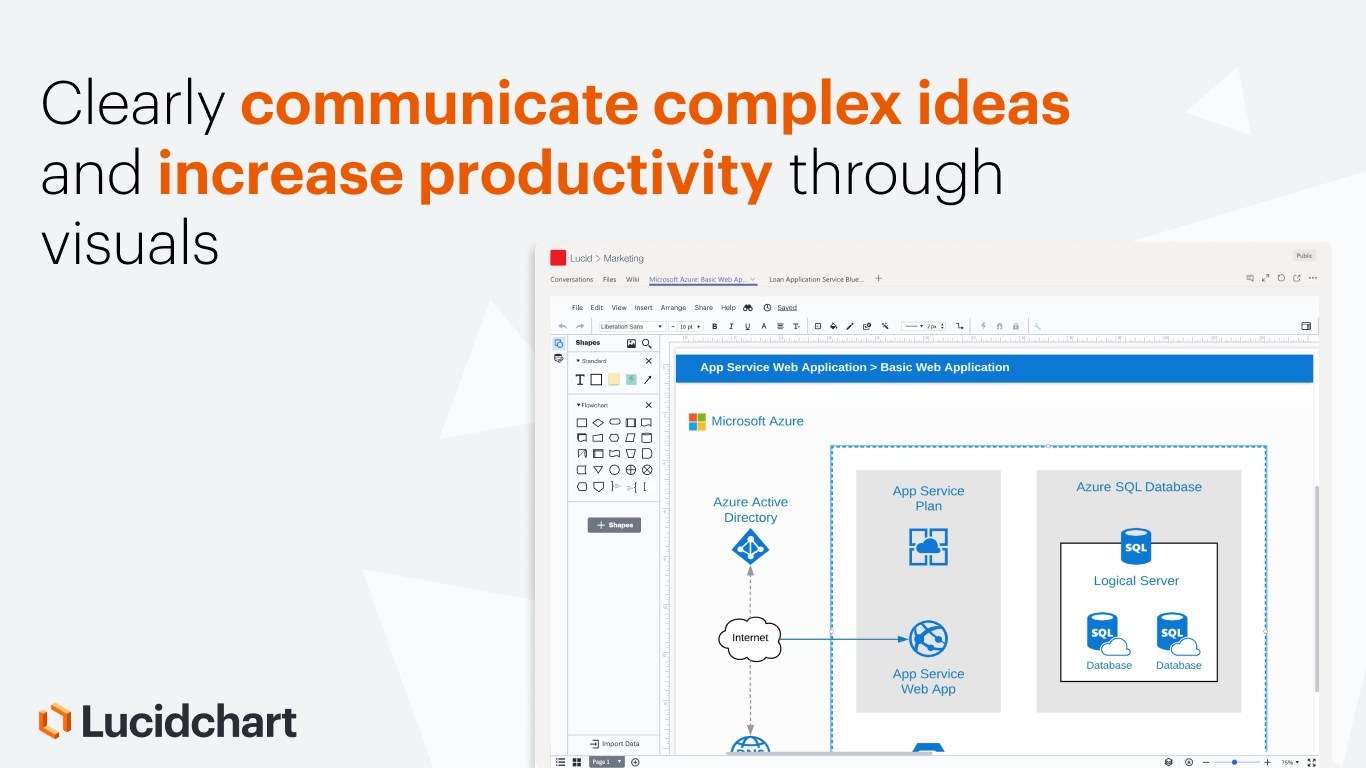Expand the Microsoft Azure Basic Web App tab chevron
This screenshot has width=1366, height=768.
click(x=752, y=280)
